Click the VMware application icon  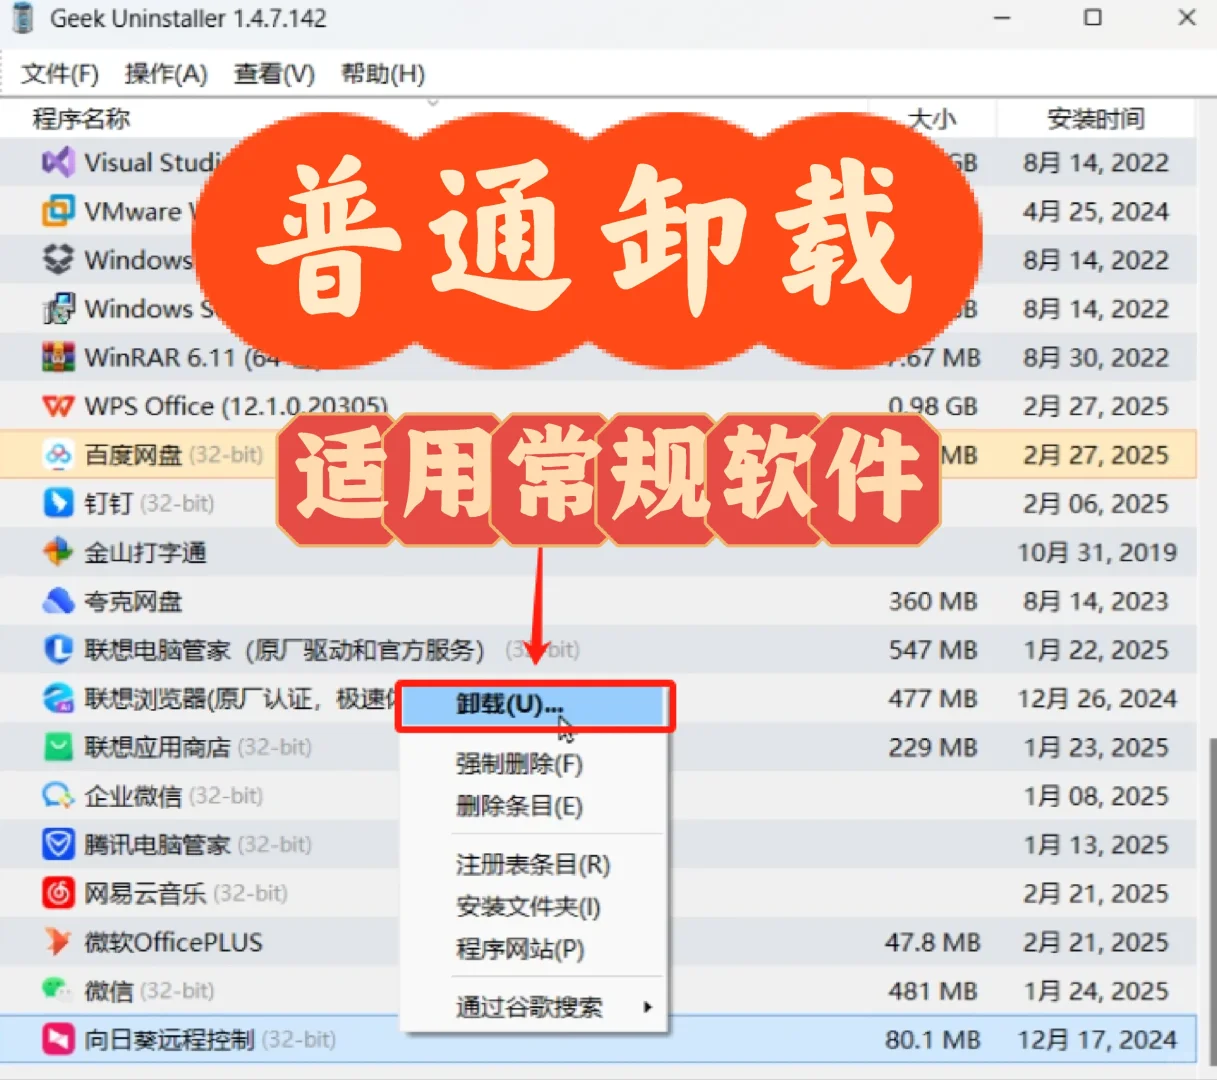coord(57,211)
